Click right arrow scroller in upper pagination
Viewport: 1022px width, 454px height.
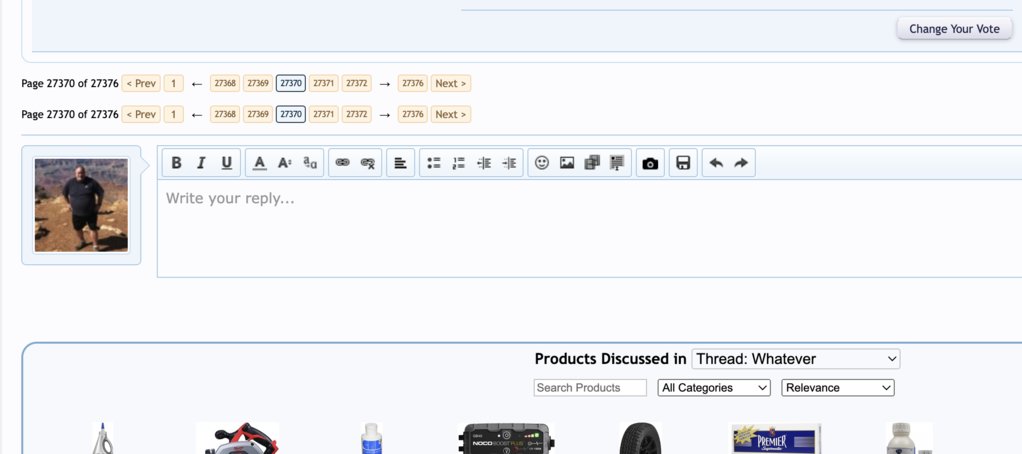385,84
